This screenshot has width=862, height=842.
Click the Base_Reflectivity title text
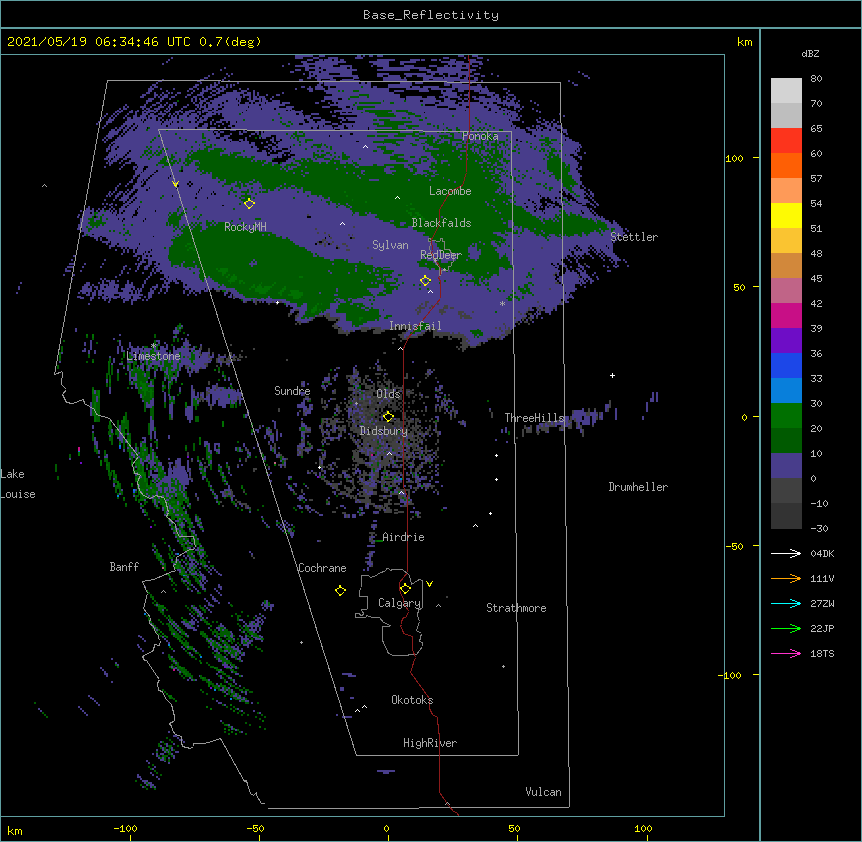click(431, 15)
